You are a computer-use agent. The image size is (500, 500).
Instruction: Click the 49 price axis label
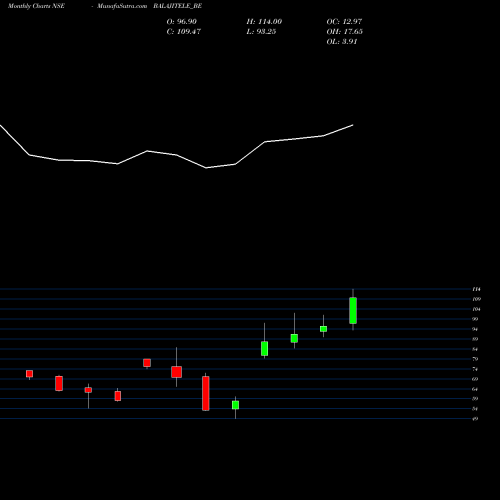click(475, 419)
